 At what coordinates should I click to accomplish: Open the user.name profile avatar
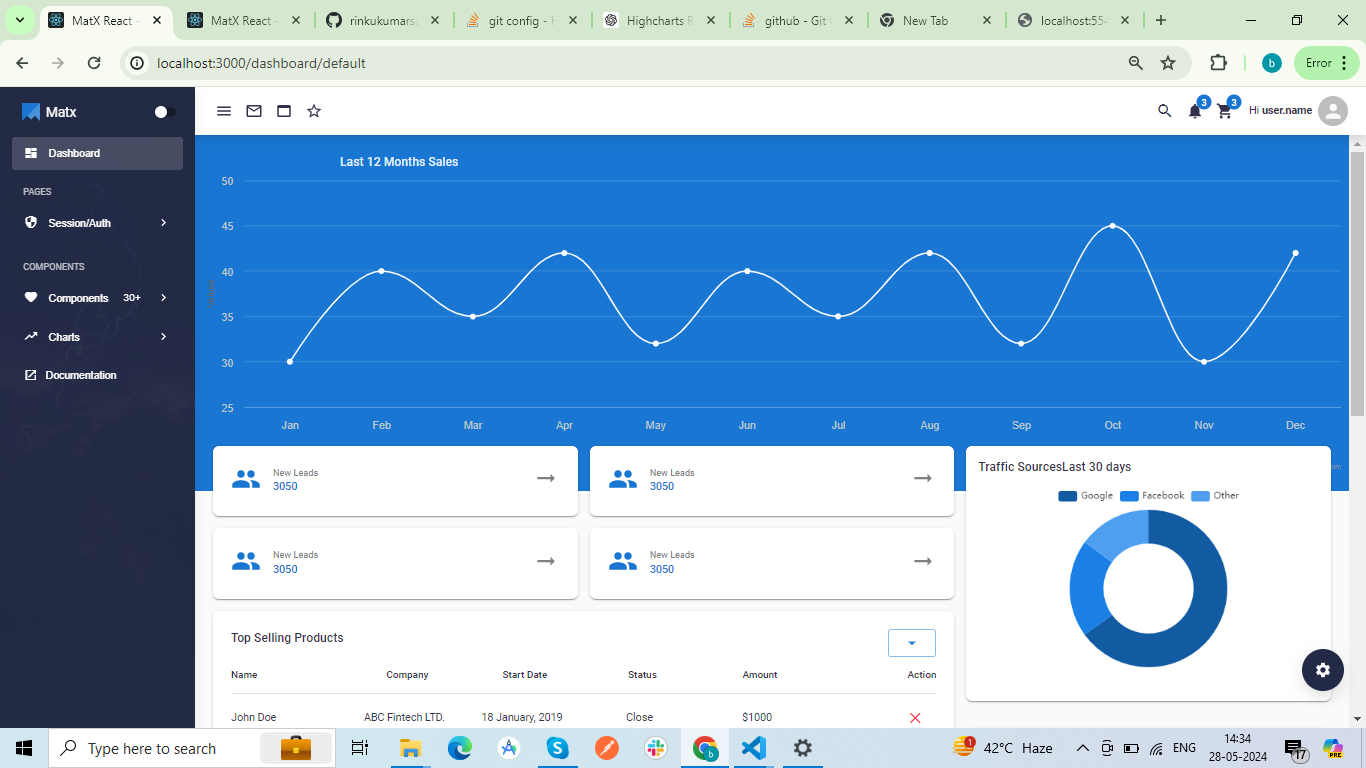click(1332, 111)
